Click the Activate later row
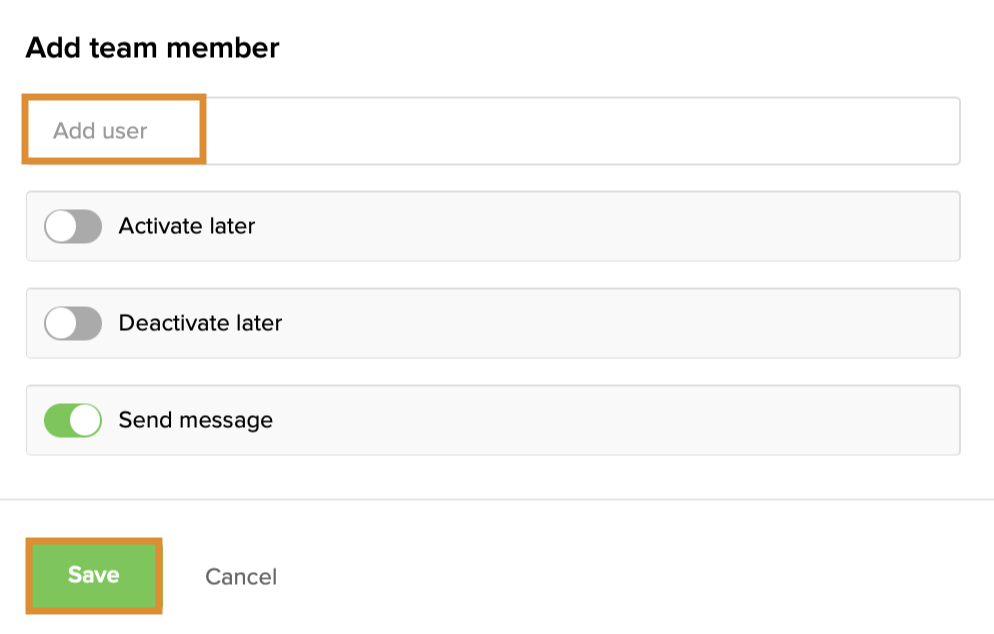The image size is (994, 634). (493, 227)
